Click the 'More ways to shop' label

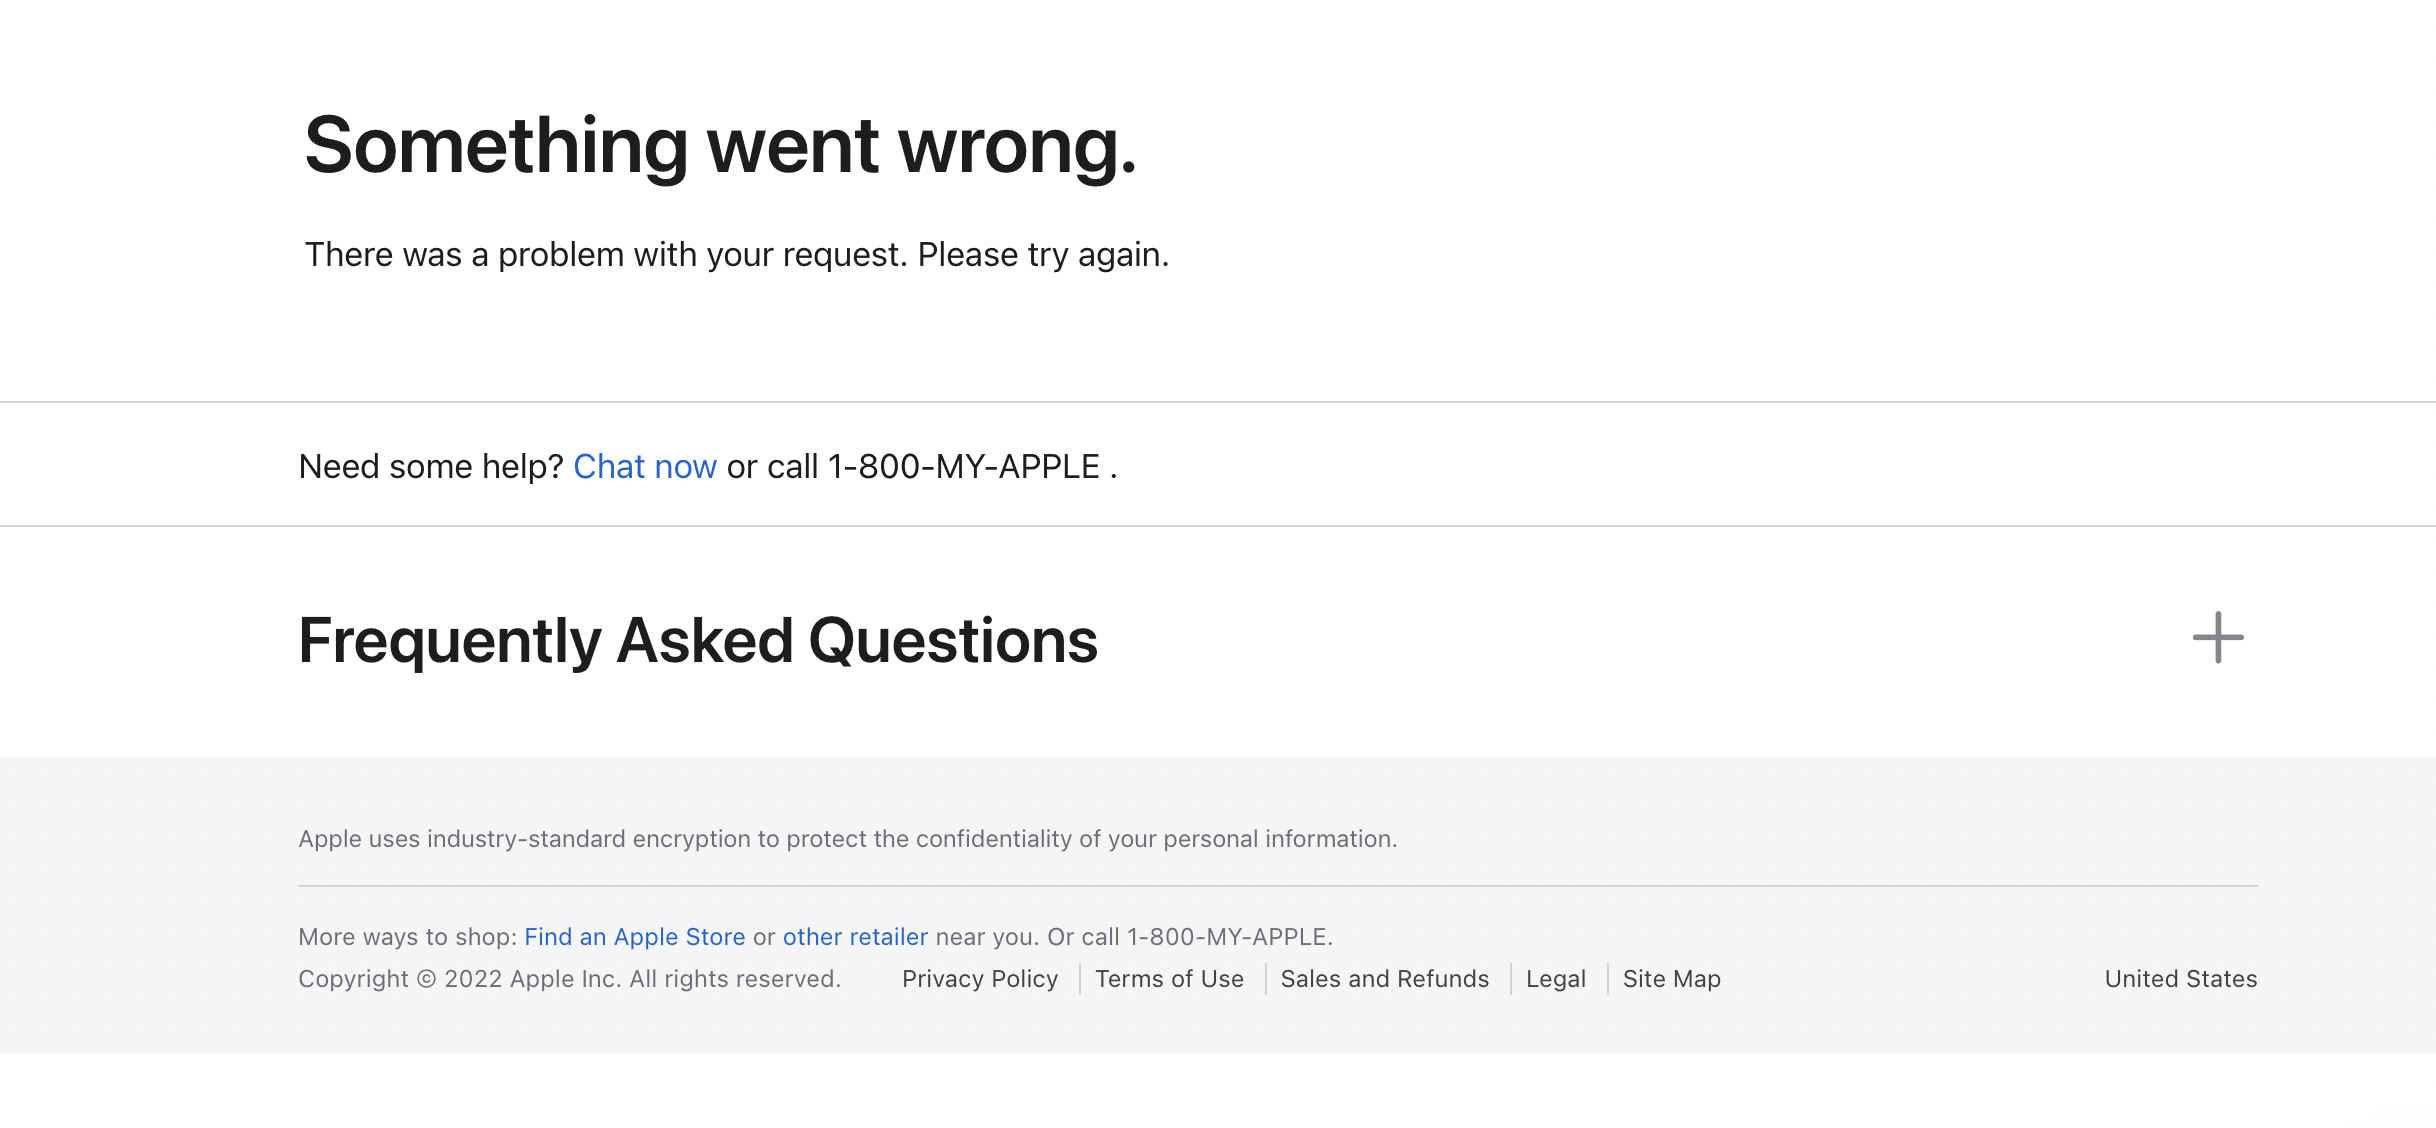(407, 937)
